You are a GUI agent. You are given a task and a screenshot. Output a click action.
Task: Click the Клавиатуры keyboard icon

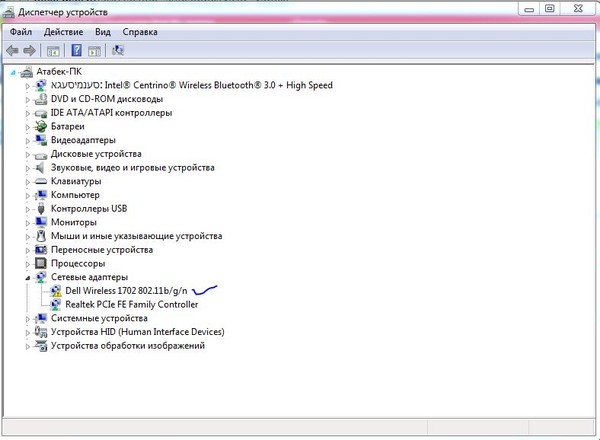pos(41,181)
